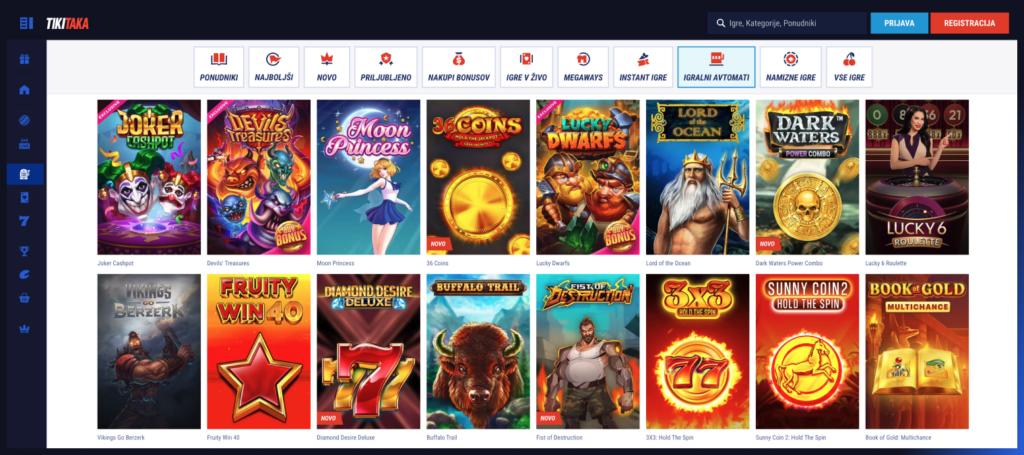Switch to the Vse Igre category
The image size is (1024, 455).
(849, 67)
